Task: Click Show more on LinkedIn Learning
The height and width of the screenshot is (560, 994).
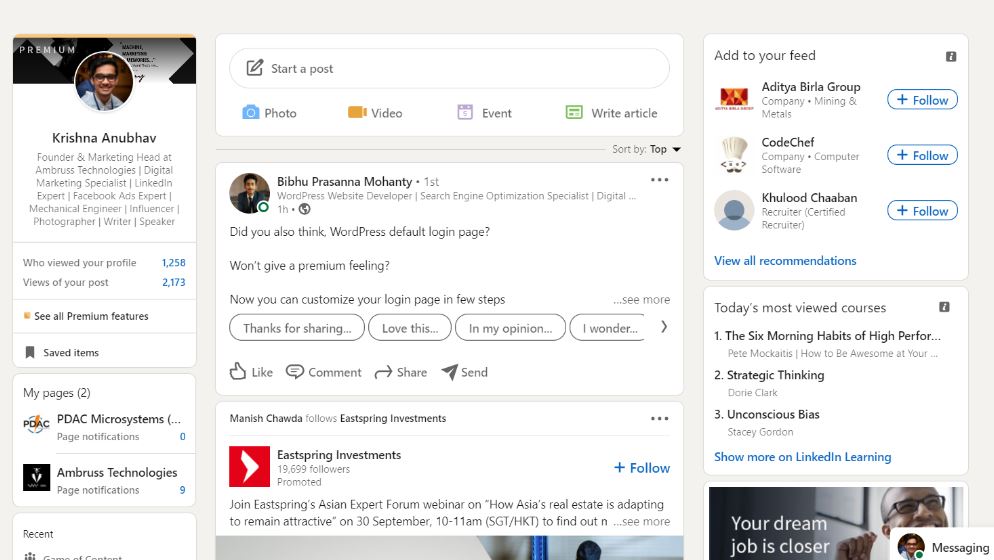Action: pos(803,457)
